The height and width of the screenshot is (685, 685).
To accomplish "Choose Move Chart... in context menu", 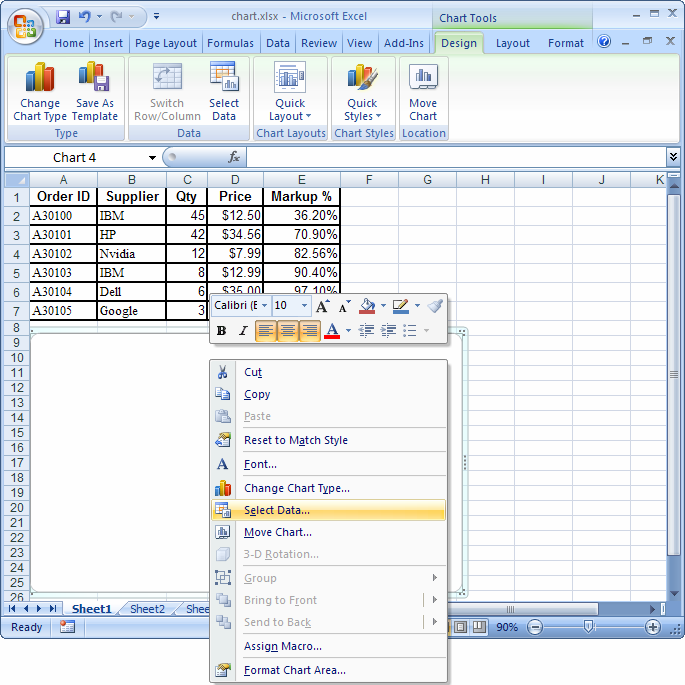I will 328,532.
